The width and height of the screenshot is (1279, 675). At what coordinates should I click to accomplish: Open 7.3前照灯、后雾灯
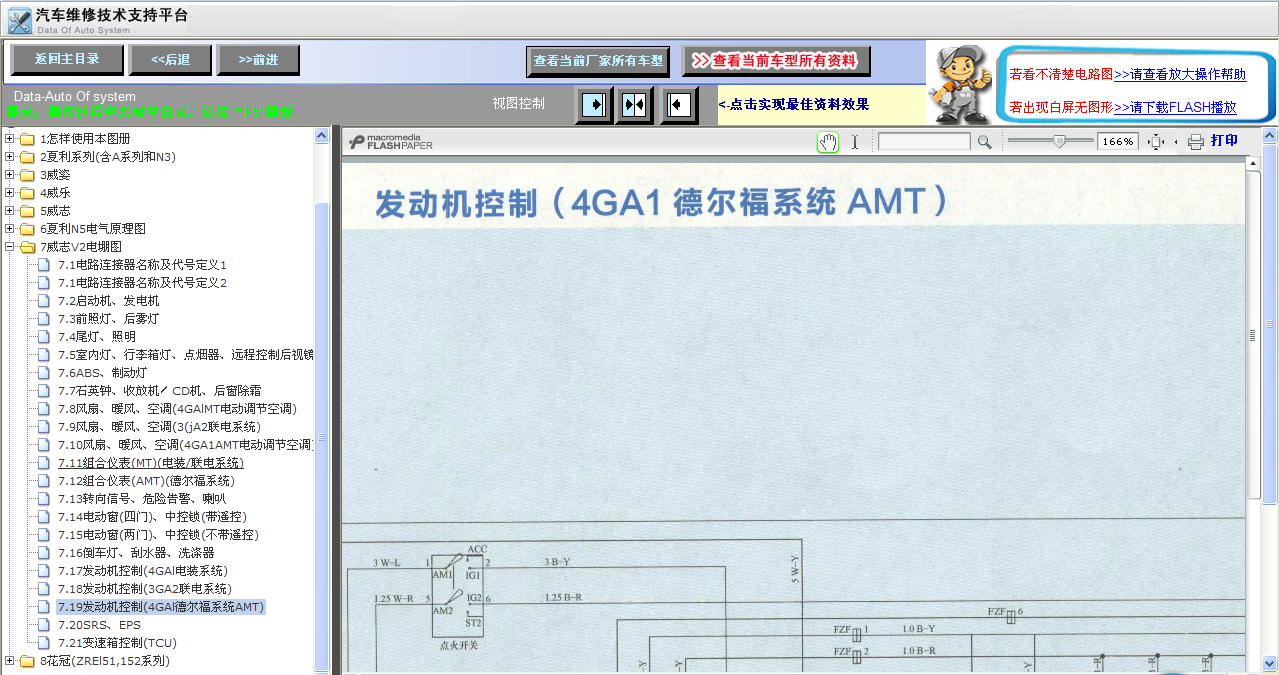tap(108, 319)
